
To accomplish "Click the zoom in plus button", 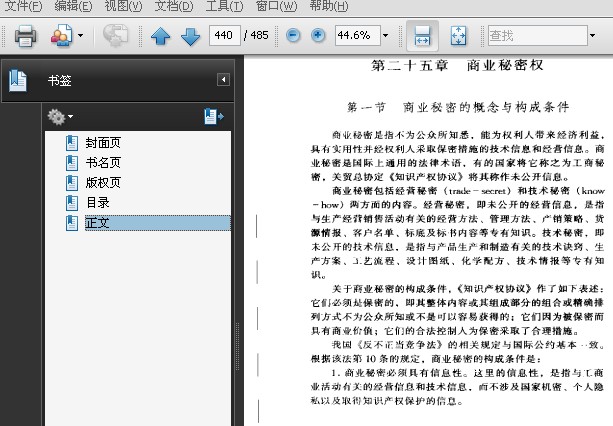I will [x=318, y=36].
